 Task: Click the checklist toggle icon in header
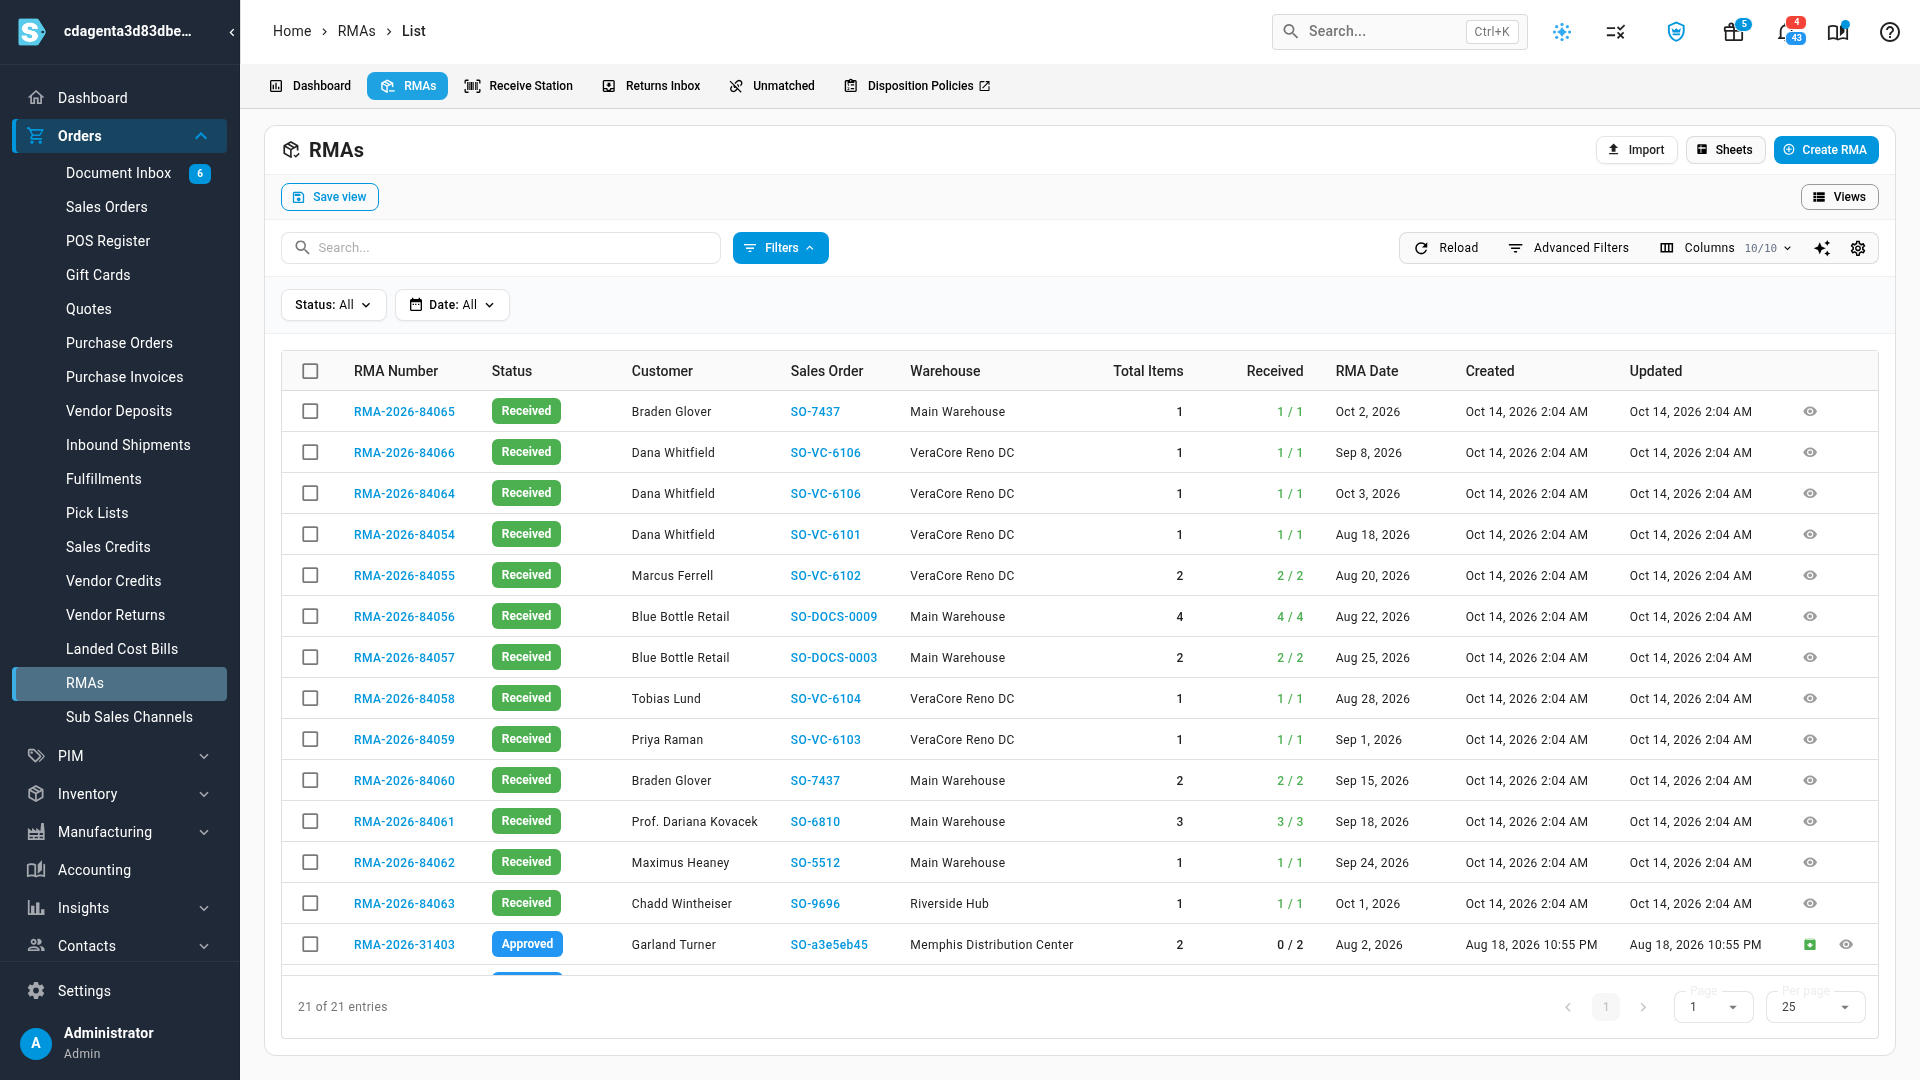click(x=1616, y=32)
